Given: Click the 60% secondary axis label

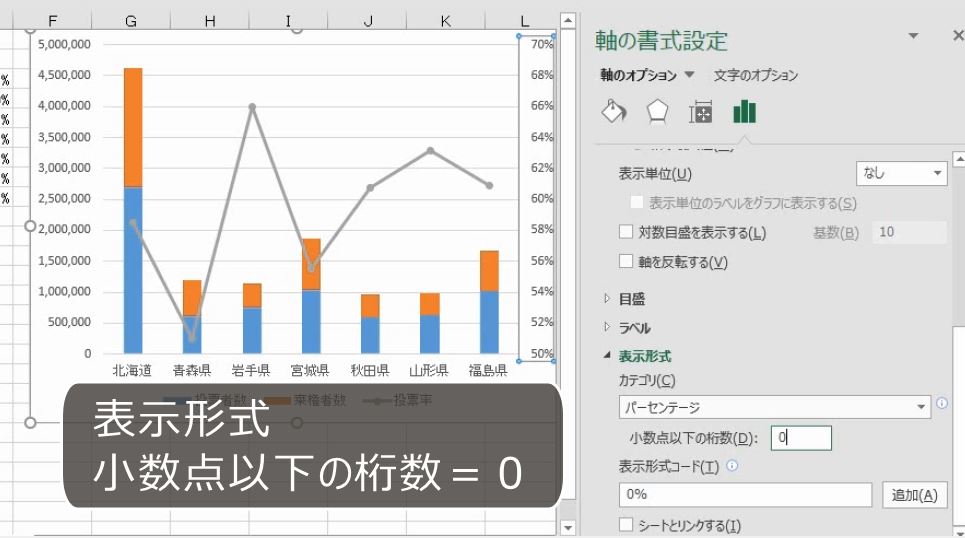Looking at the screenshot, I should click(542, 198).
